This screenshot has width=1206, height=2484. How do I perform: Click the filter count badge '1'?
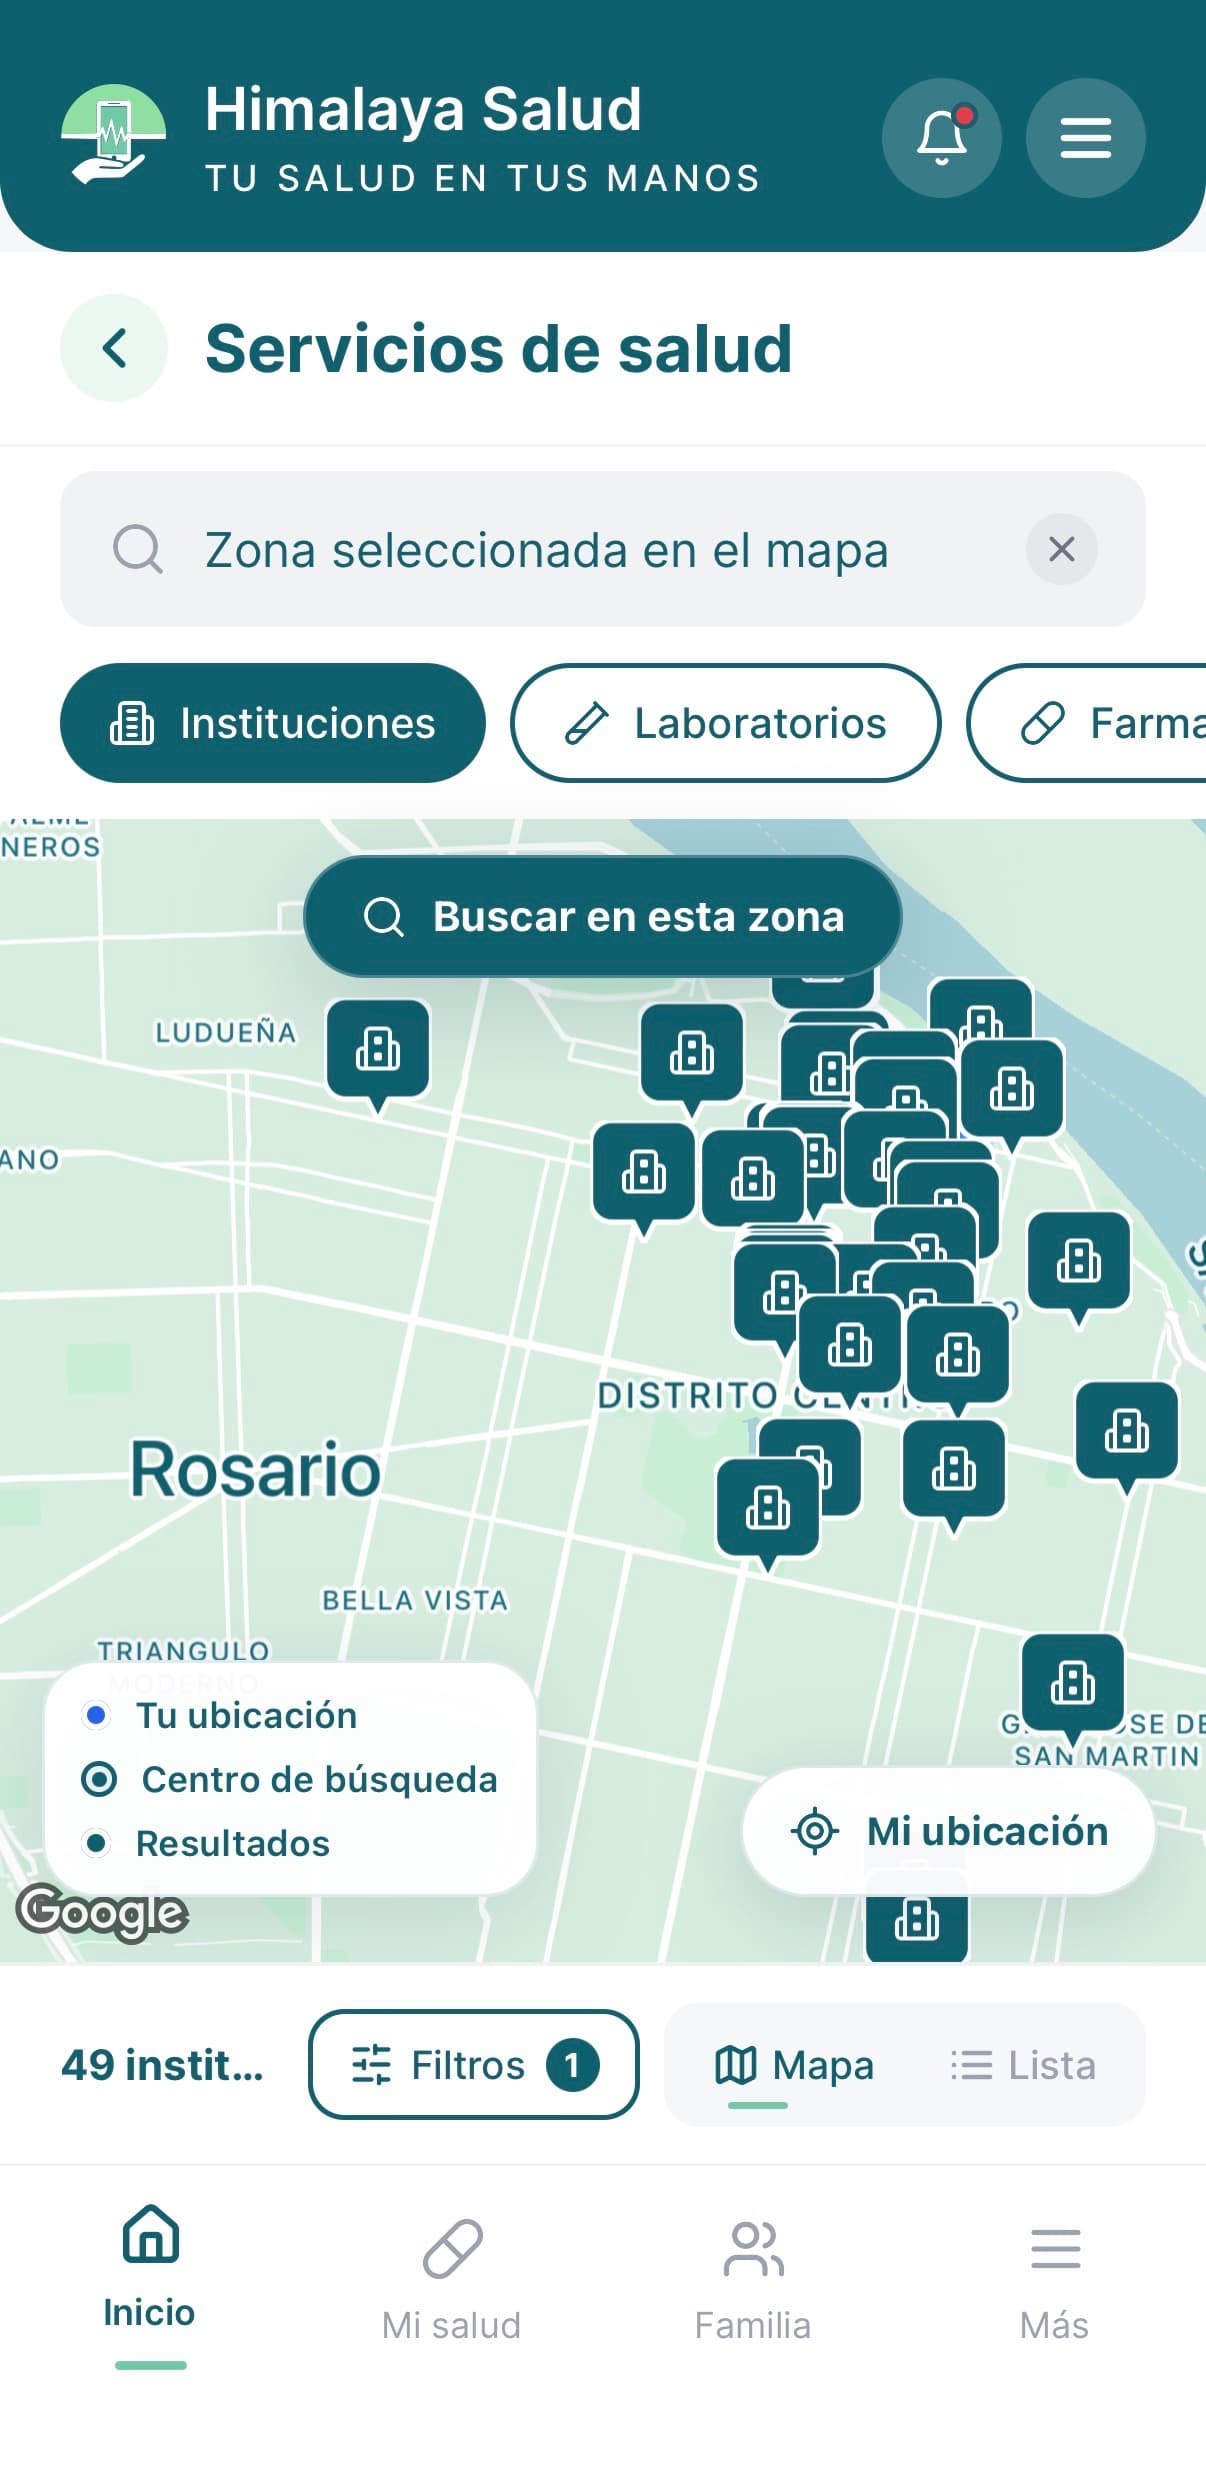[572, 2065]
